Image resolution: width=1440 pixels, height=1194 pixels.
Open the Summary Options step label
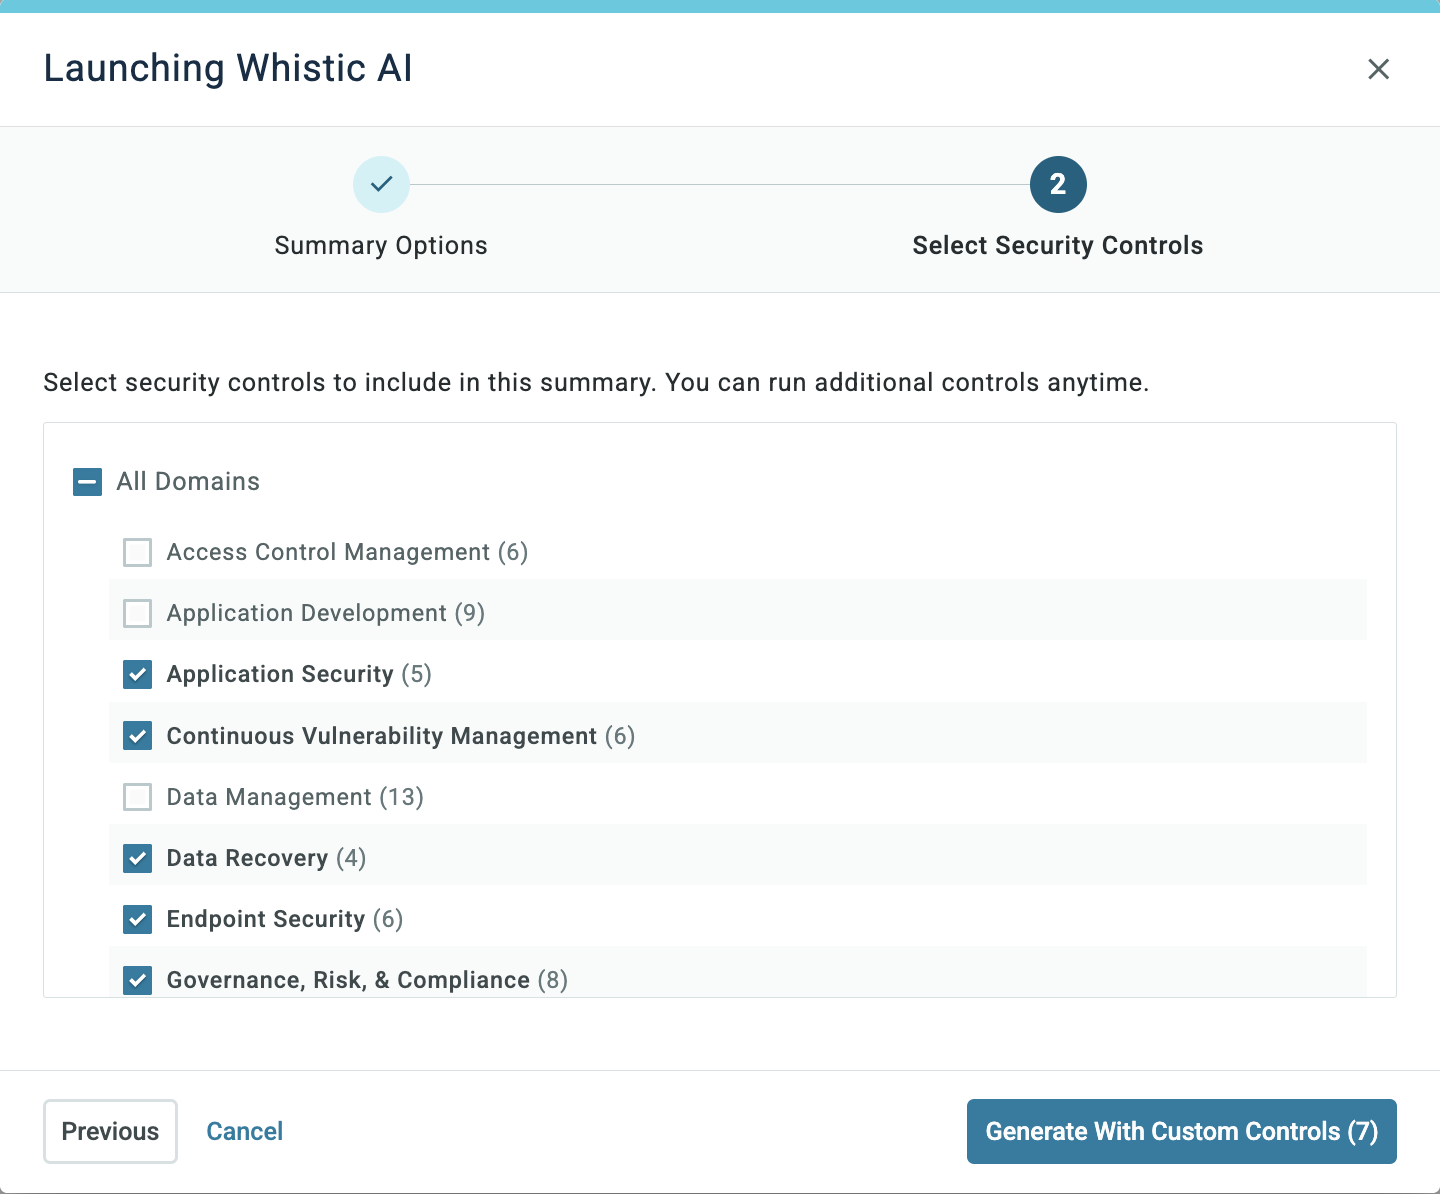coord(381,246)
